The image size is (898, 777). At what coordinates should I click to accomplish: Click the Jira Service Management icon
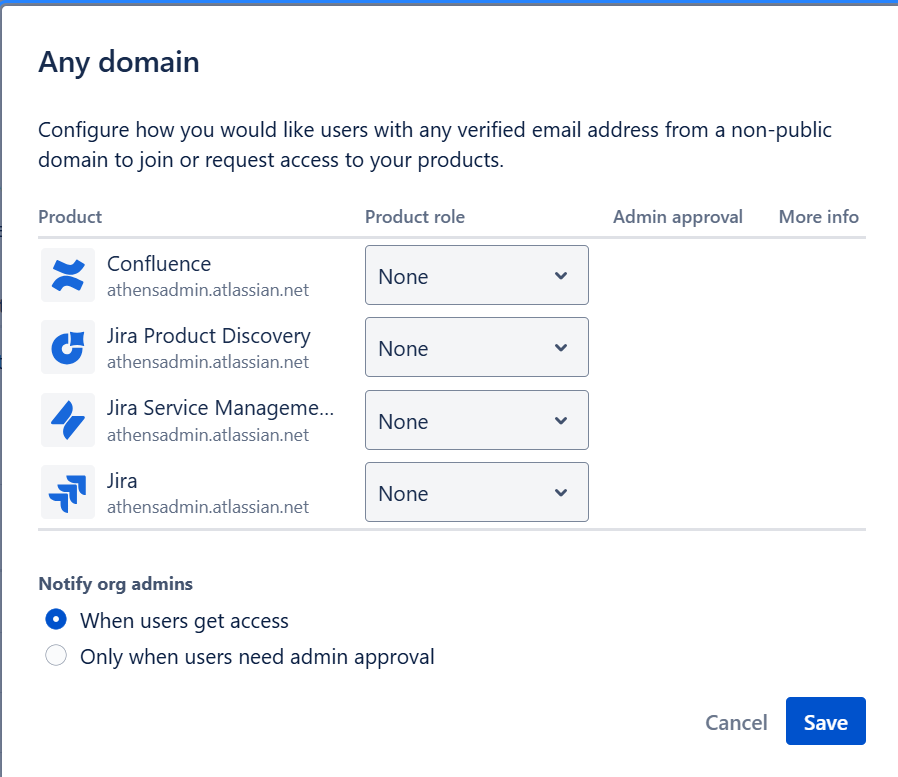[x=68, y=420]
